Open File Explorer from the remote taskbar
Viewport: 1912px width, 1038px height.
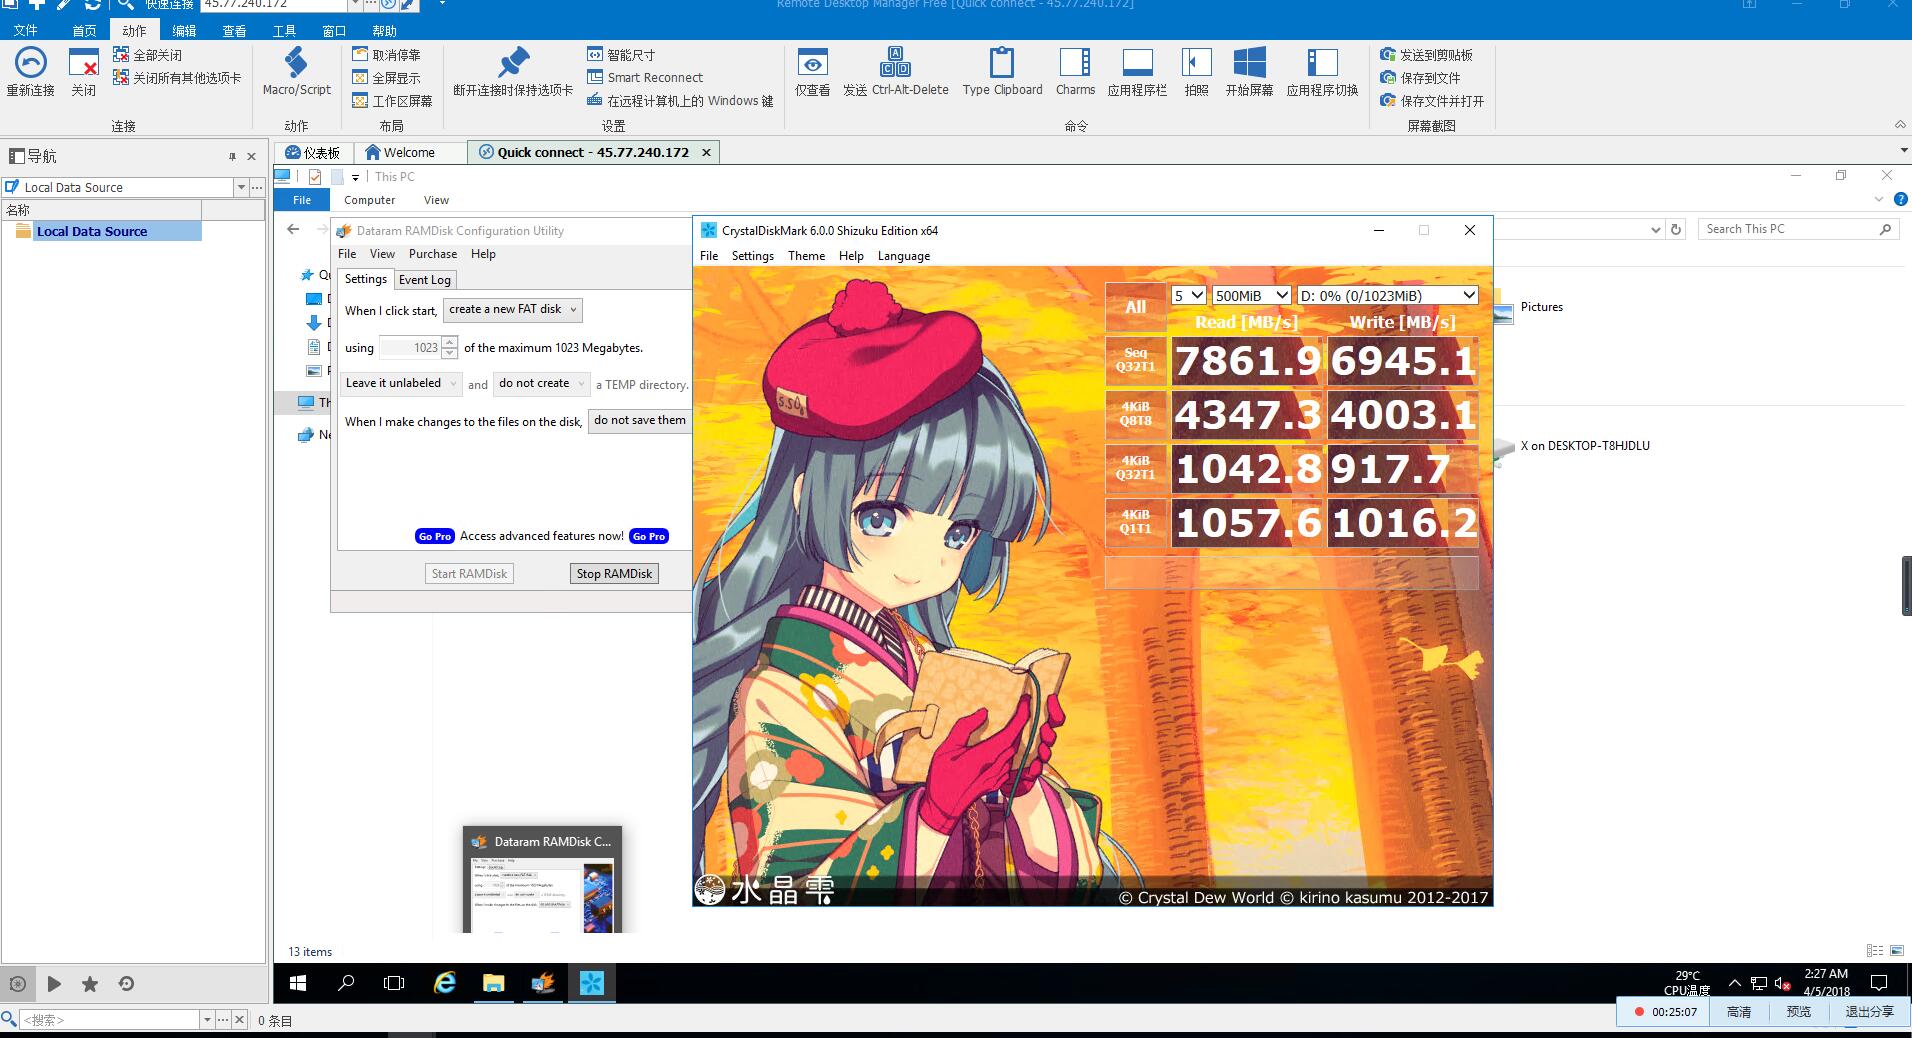point(493,984)
